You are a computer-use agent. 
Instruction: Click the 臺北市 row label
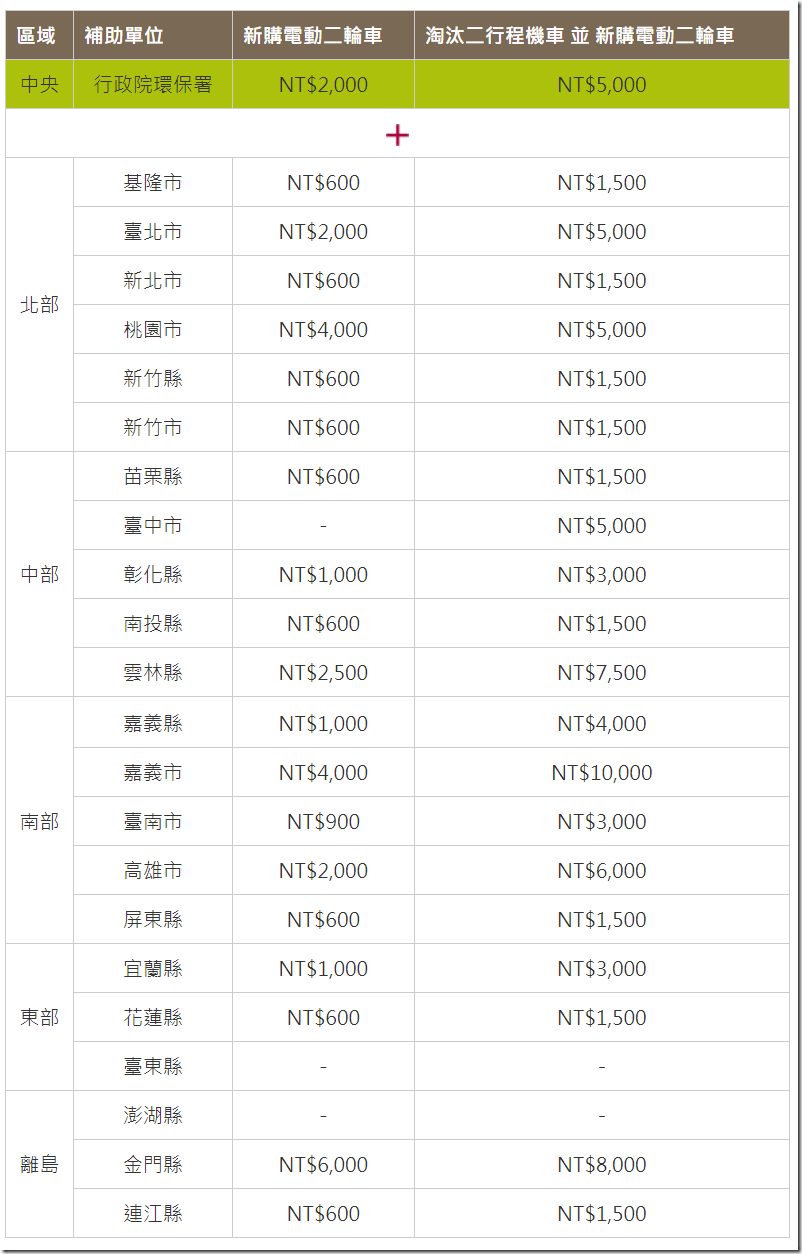tap(153, 232)
